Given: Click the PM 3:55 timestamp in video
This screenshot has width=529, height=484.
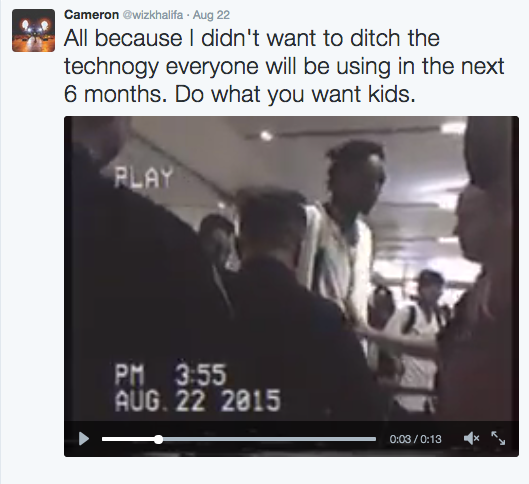Looking at the screenshot, I should tap(170, 375).
